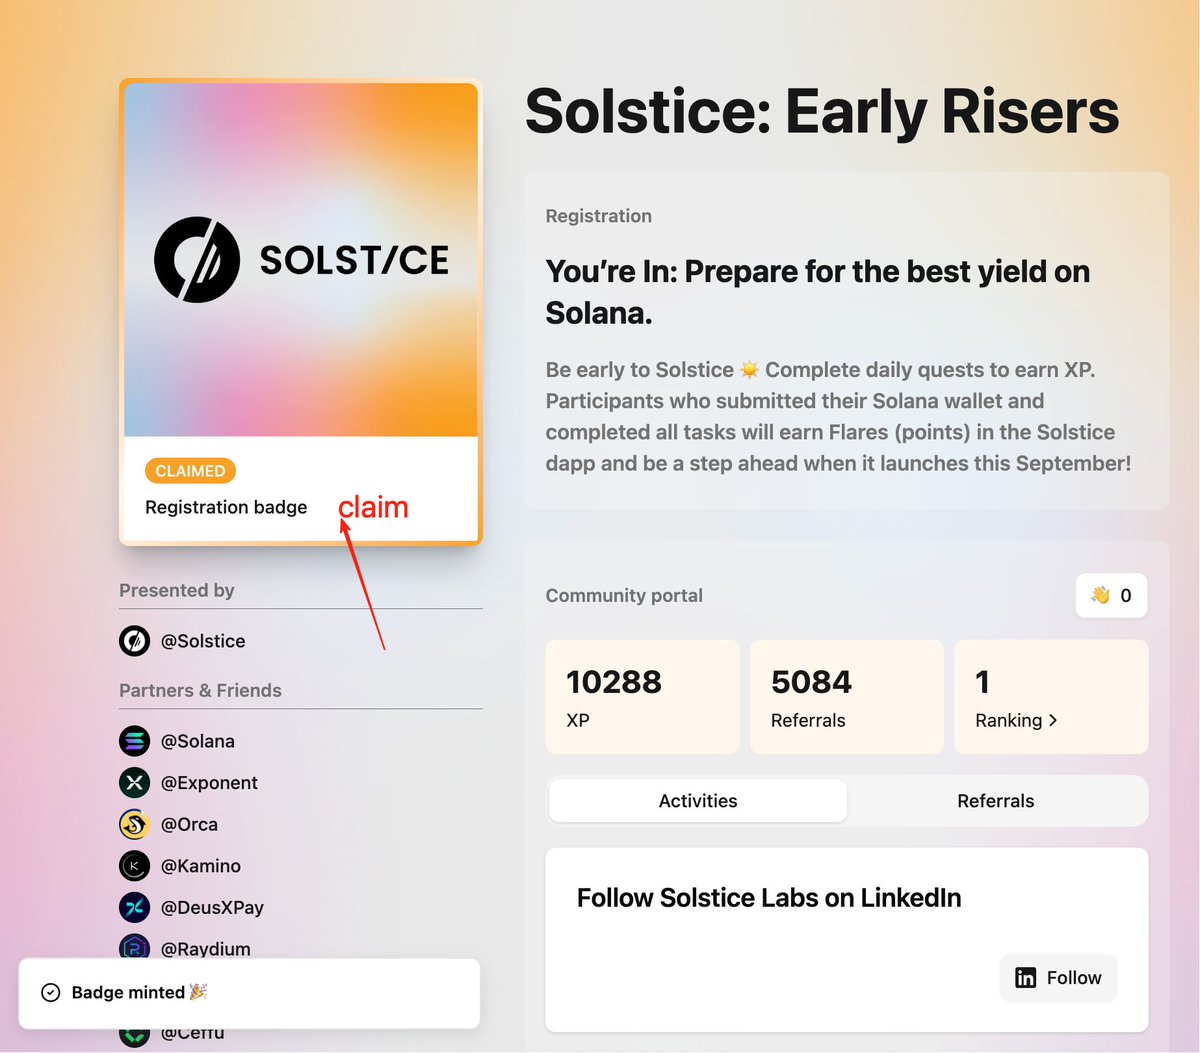Click the Orca partner logo icon
Image resolution: width=1200 pixels, height=1053 pixels.
135,825
